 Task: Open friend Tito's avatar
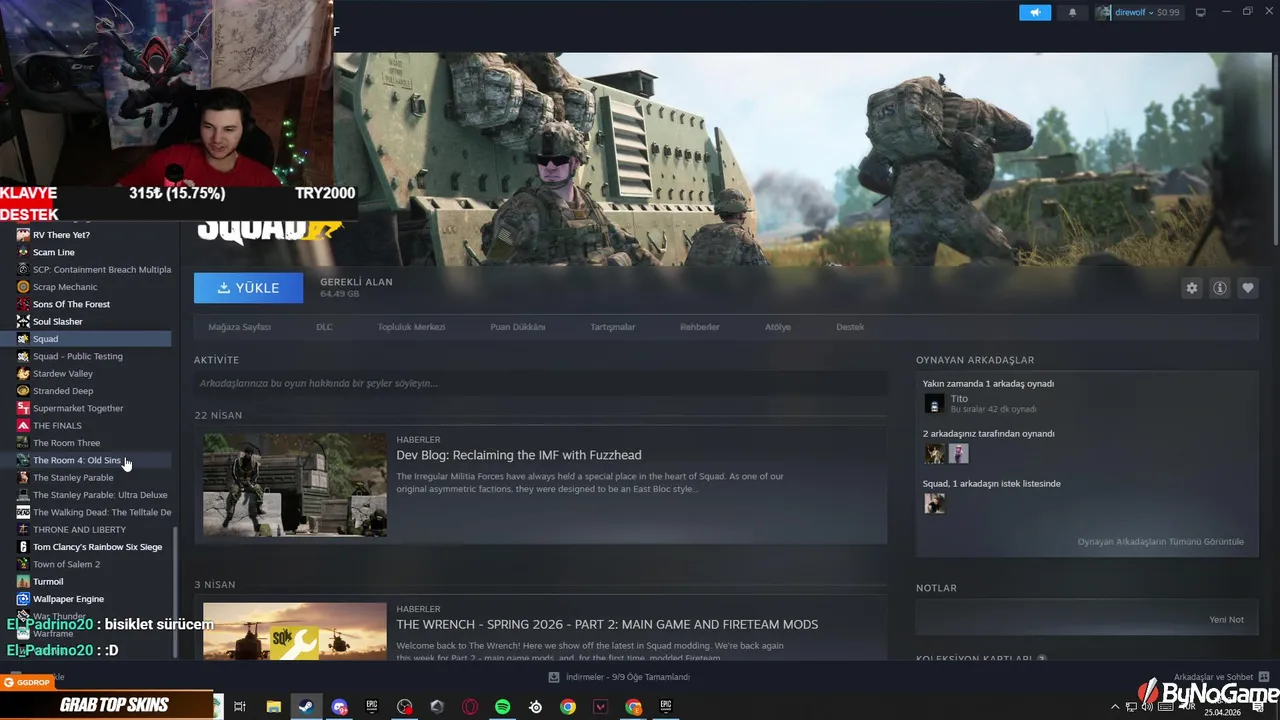[934, 403]
